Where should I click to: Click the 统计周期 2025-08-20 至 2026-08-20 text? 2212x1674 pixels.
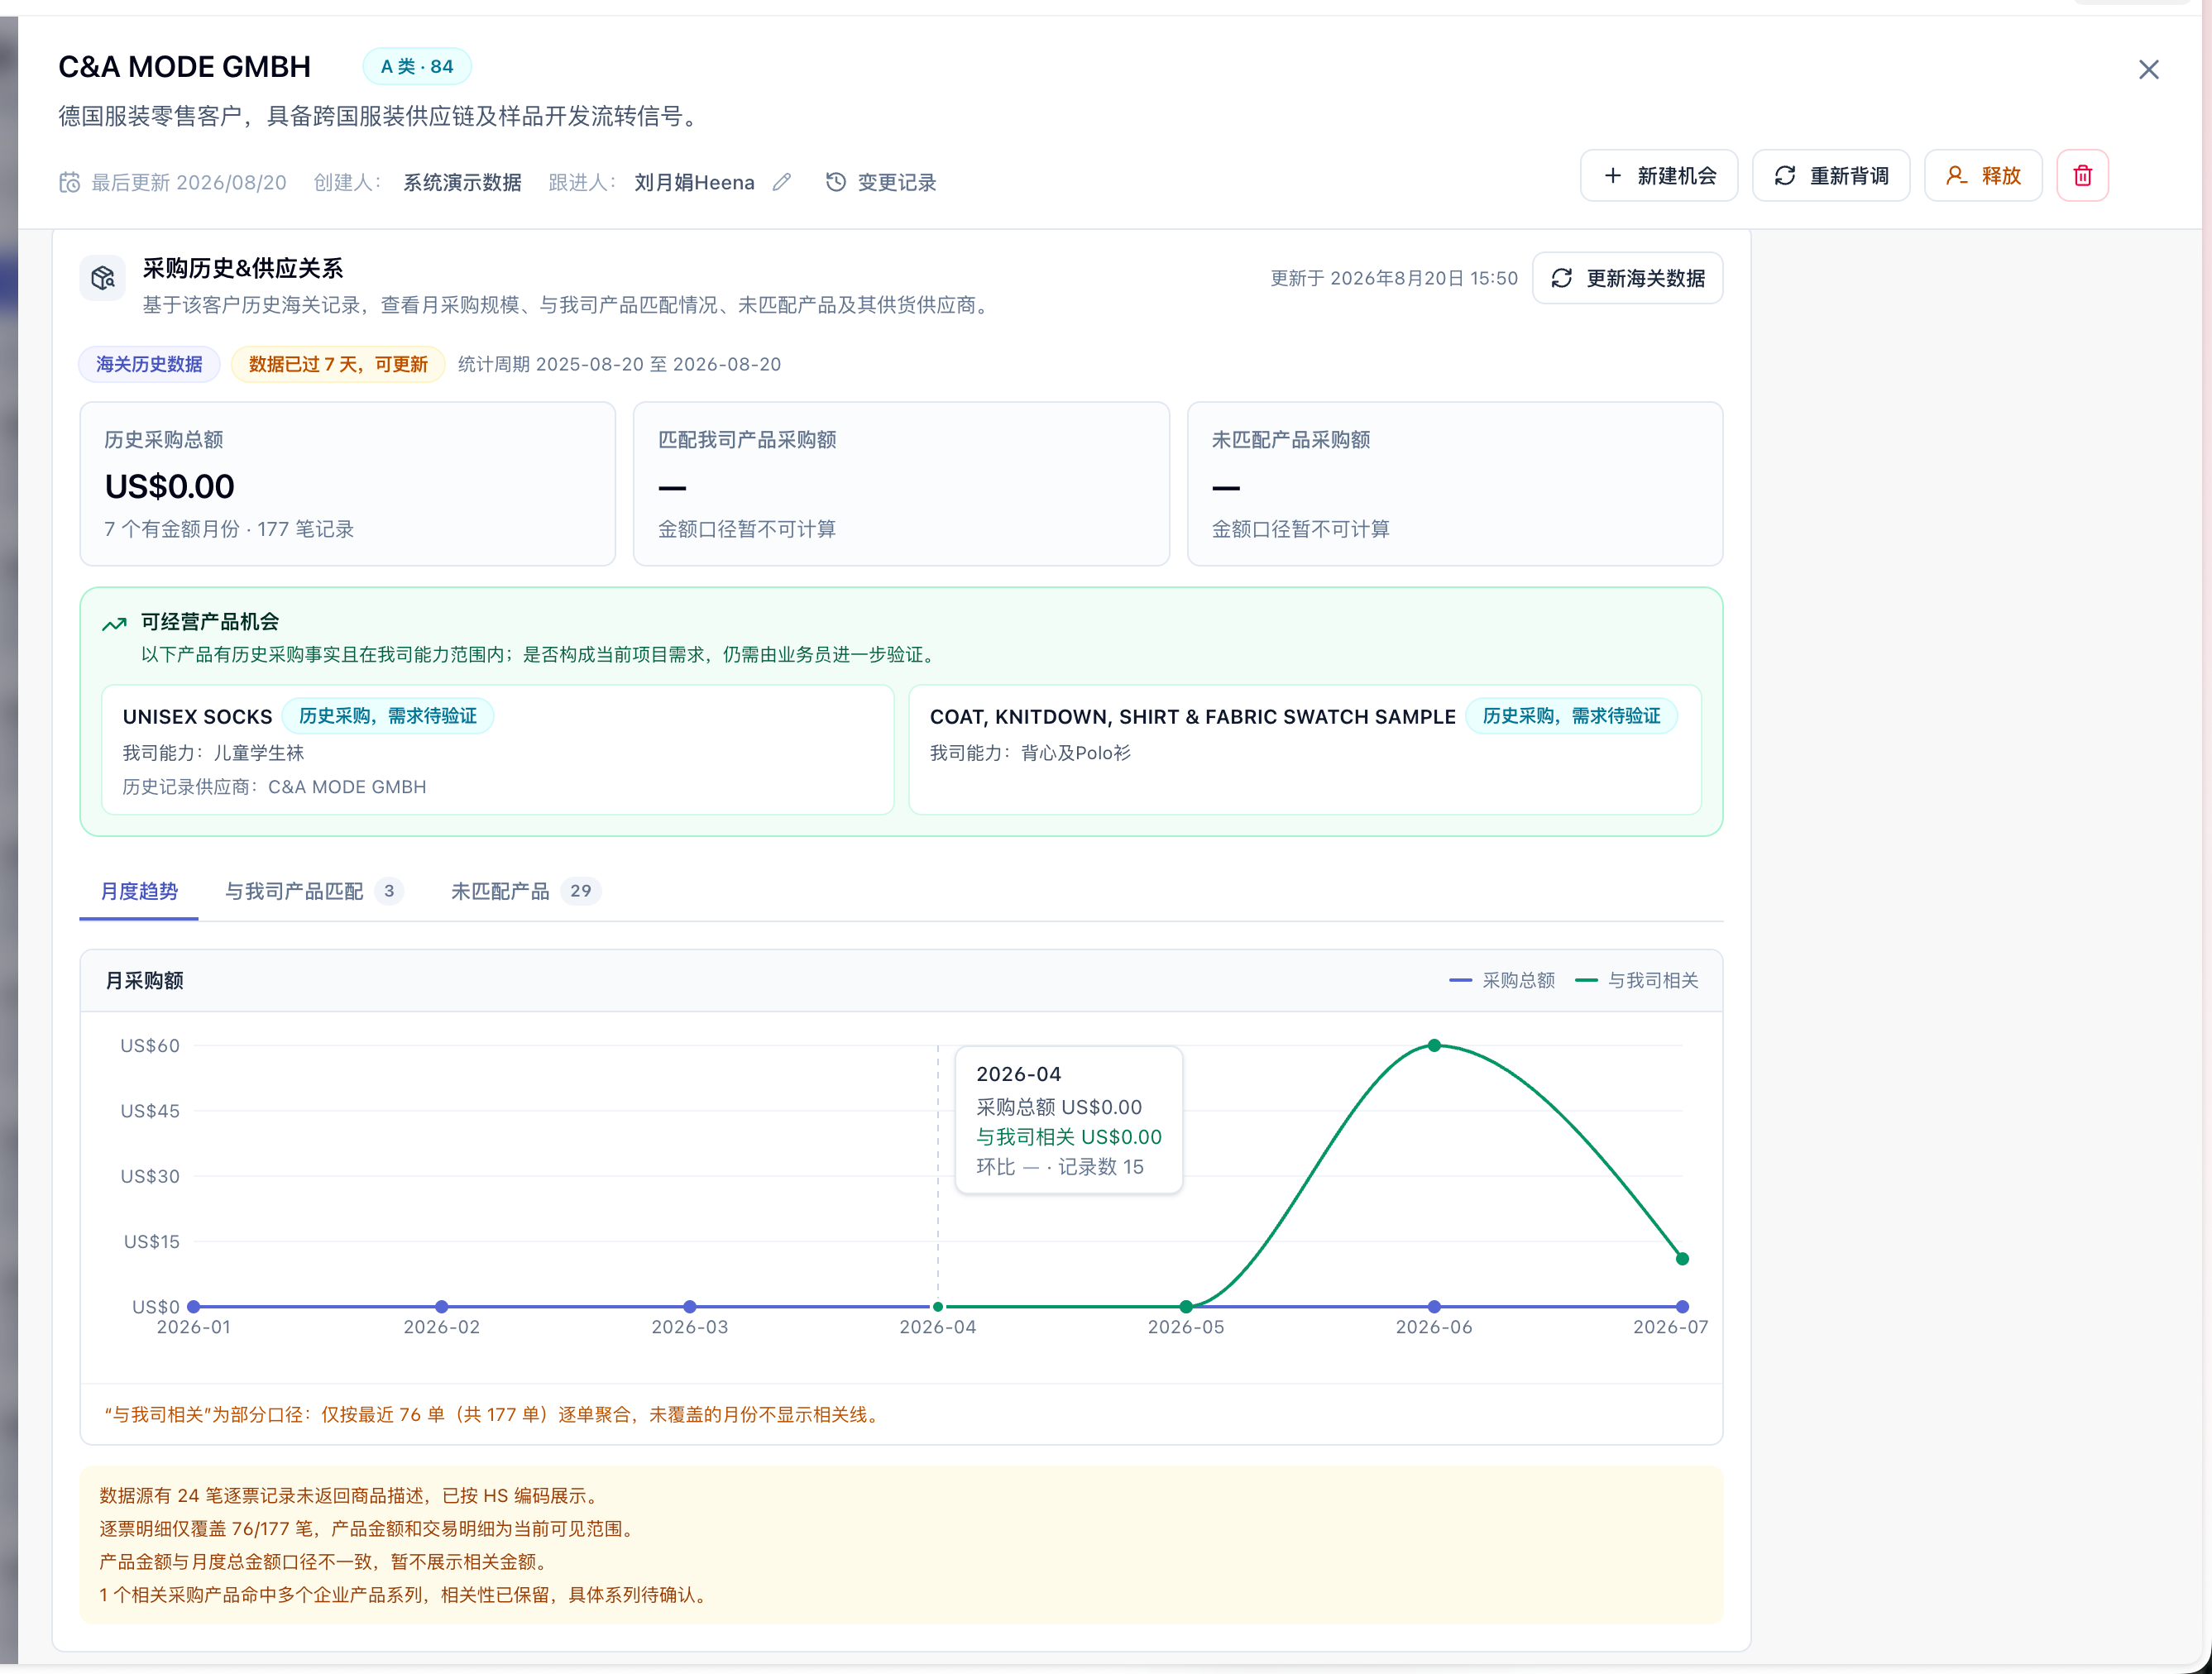619,364
